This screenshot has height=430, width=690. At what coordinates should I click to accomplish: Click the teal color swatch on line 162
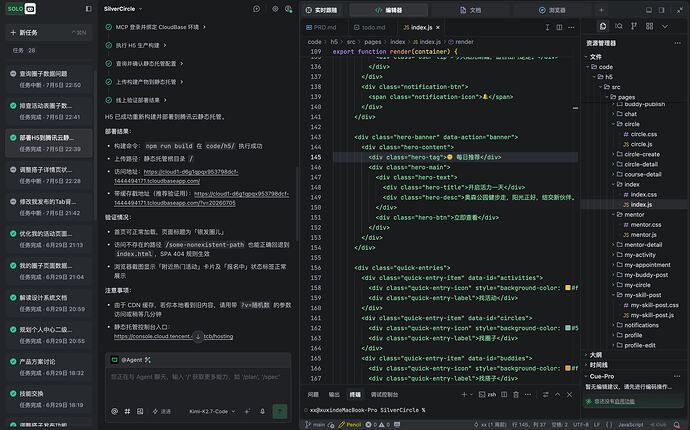pyautogui.click(x=568, y=328)
